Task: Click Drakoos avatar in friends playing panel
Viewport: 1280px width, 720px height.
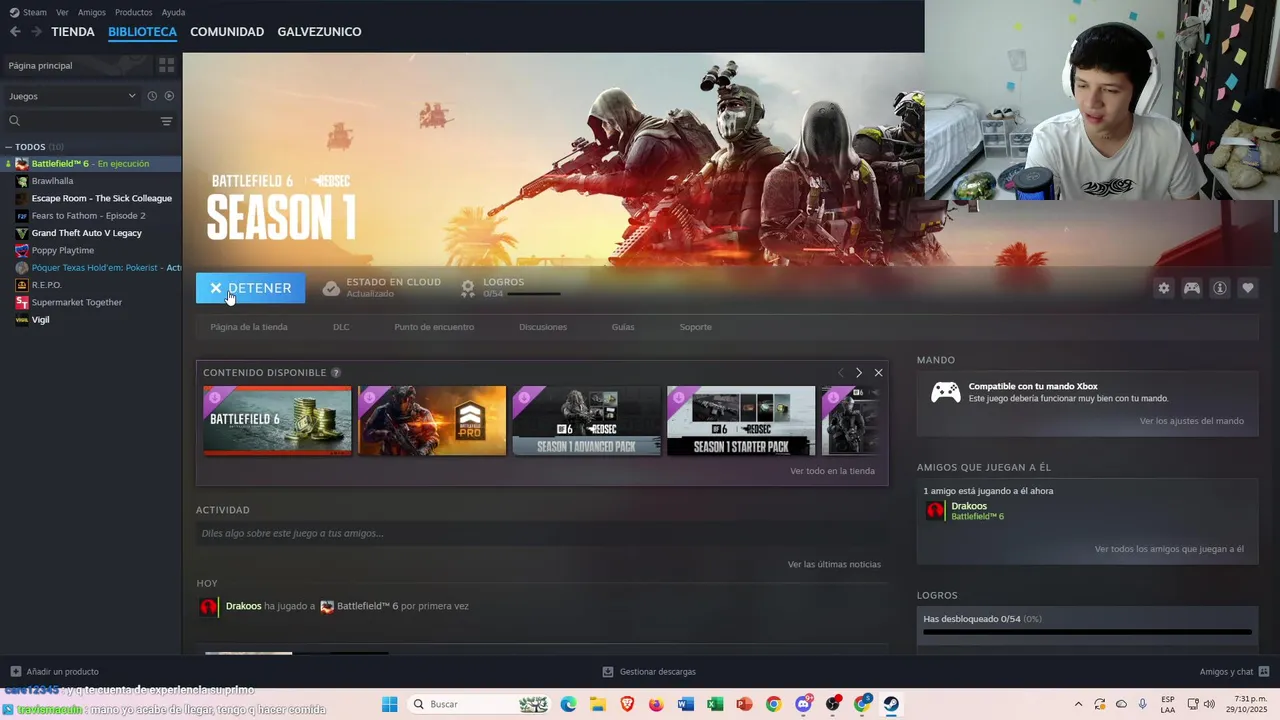Action: [x=935, y=511]
